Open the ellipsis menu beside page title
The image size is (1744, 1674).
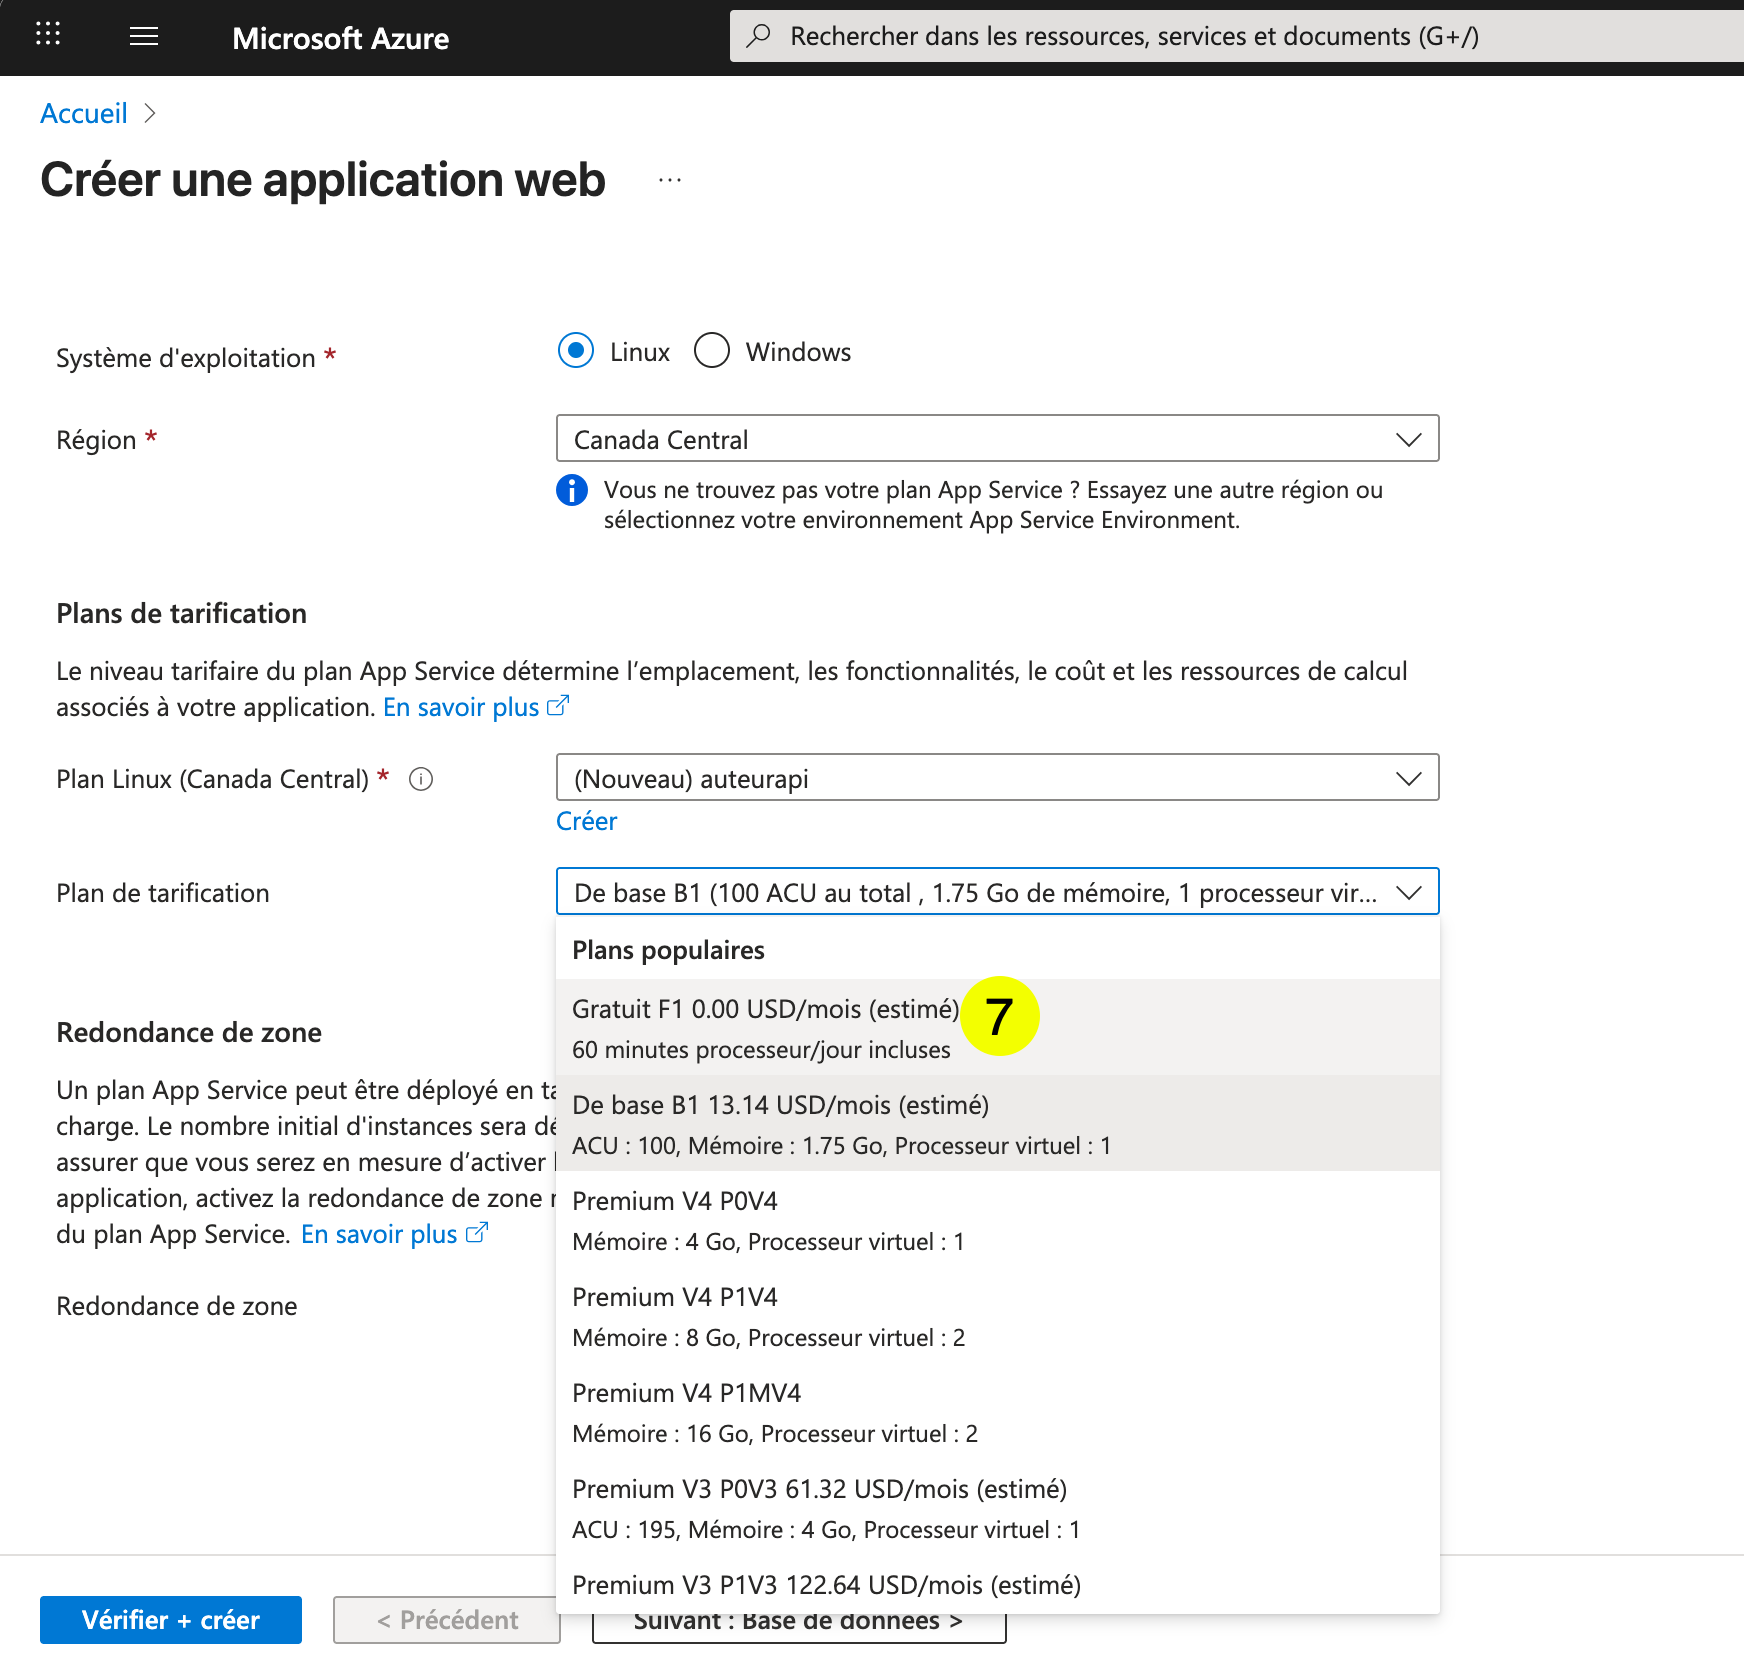pos(668,180)
